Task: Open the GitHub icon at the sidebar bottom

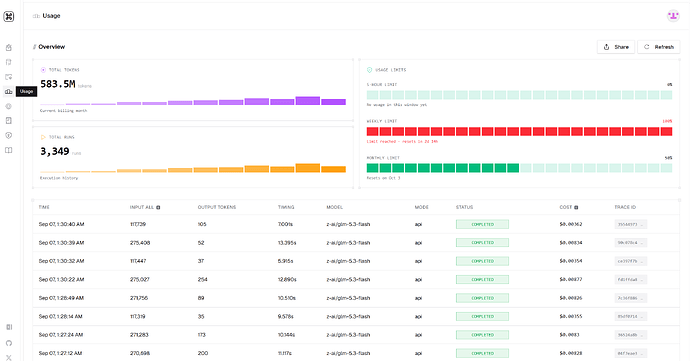Action: pos(9,343)
